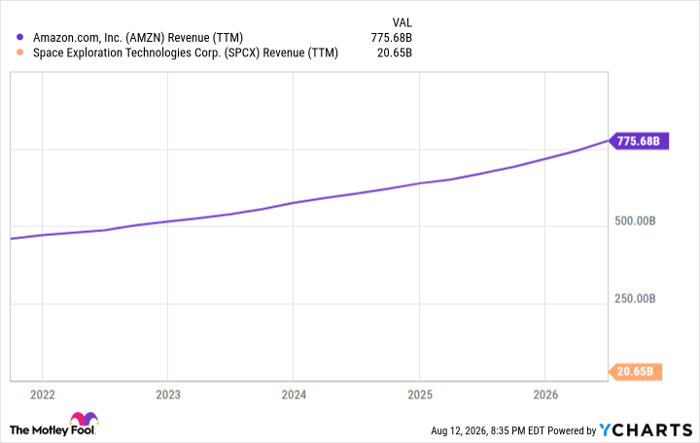The width and height of the screenshot is (700, 443).
Task: Click the 775.68B value in the legend
Action: (x=391, y=38)
